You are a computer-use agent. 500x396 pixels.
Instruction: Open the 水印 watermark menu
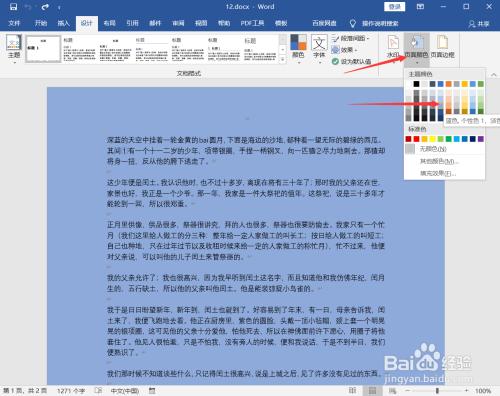point(393,48)
